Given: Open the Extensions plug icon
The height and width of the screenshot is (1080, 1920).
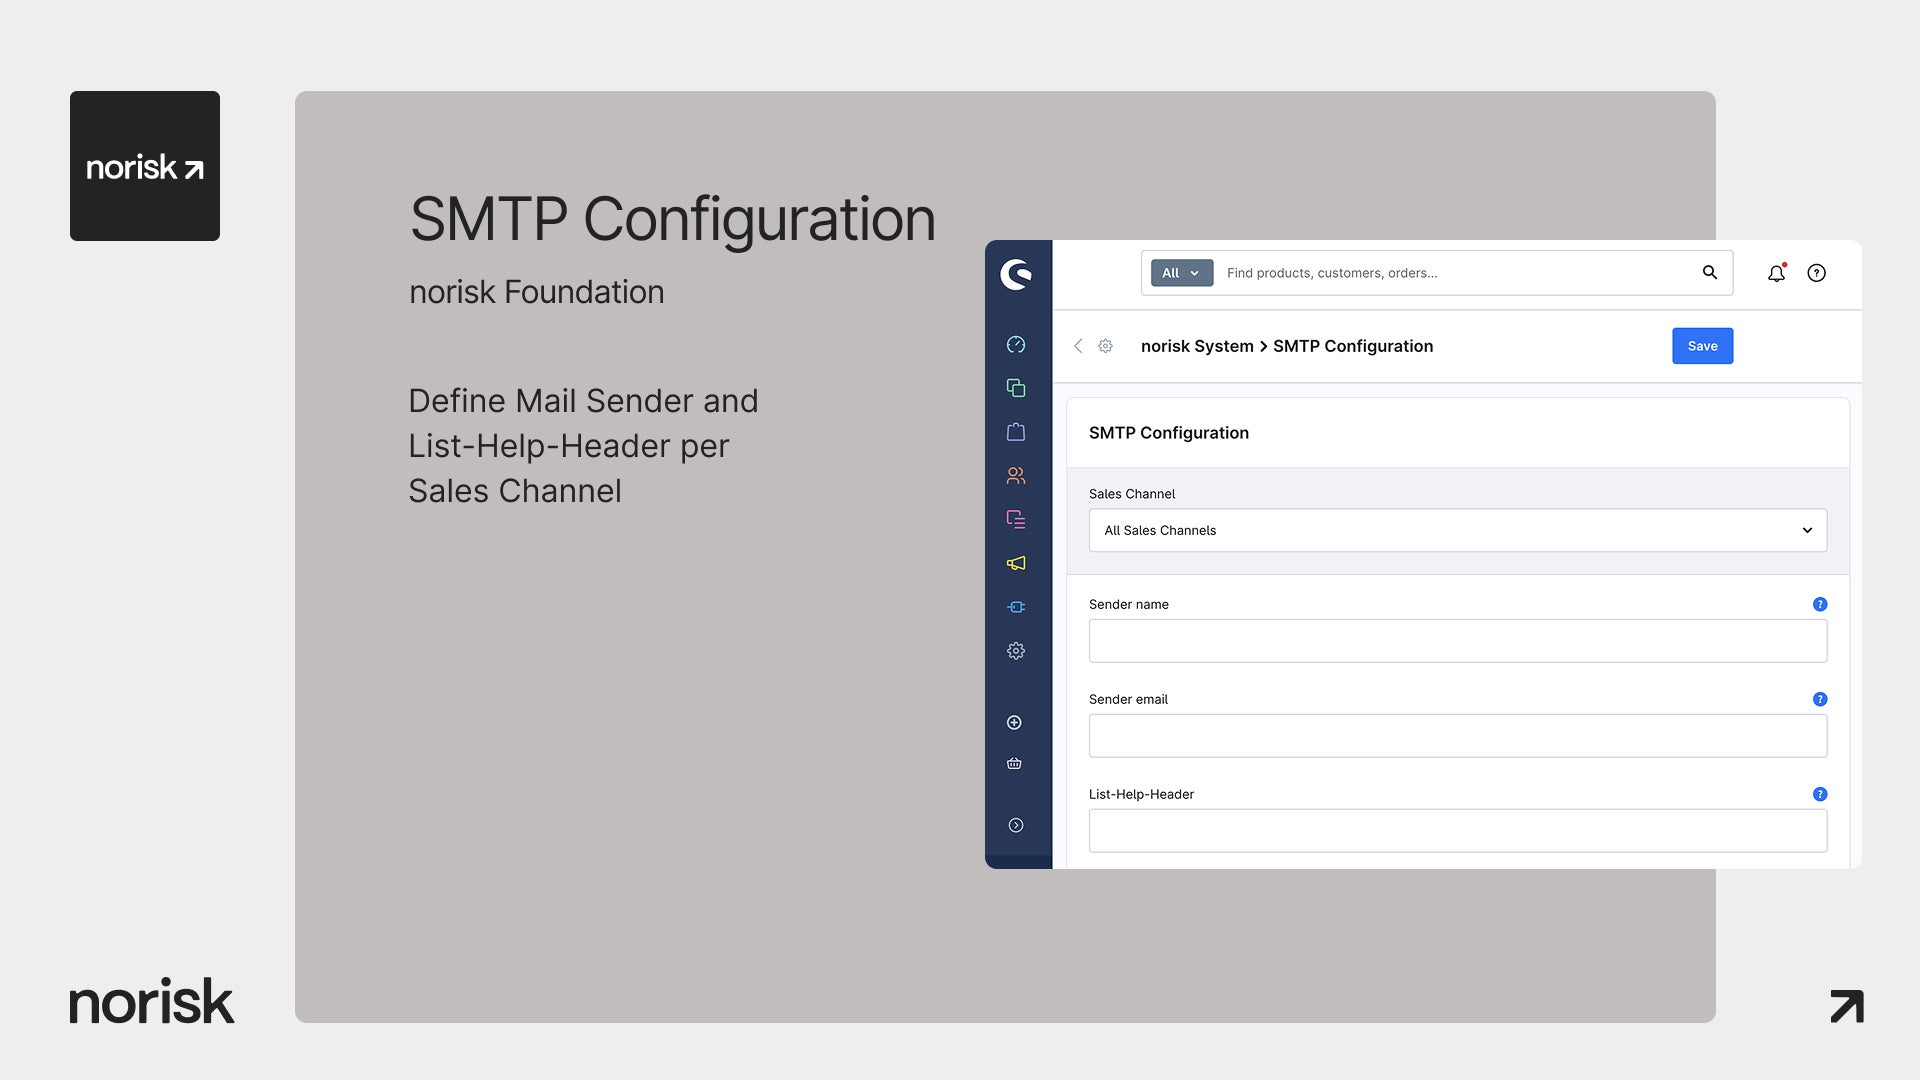Looking at the screenshot, I should tap(1016, 607).
